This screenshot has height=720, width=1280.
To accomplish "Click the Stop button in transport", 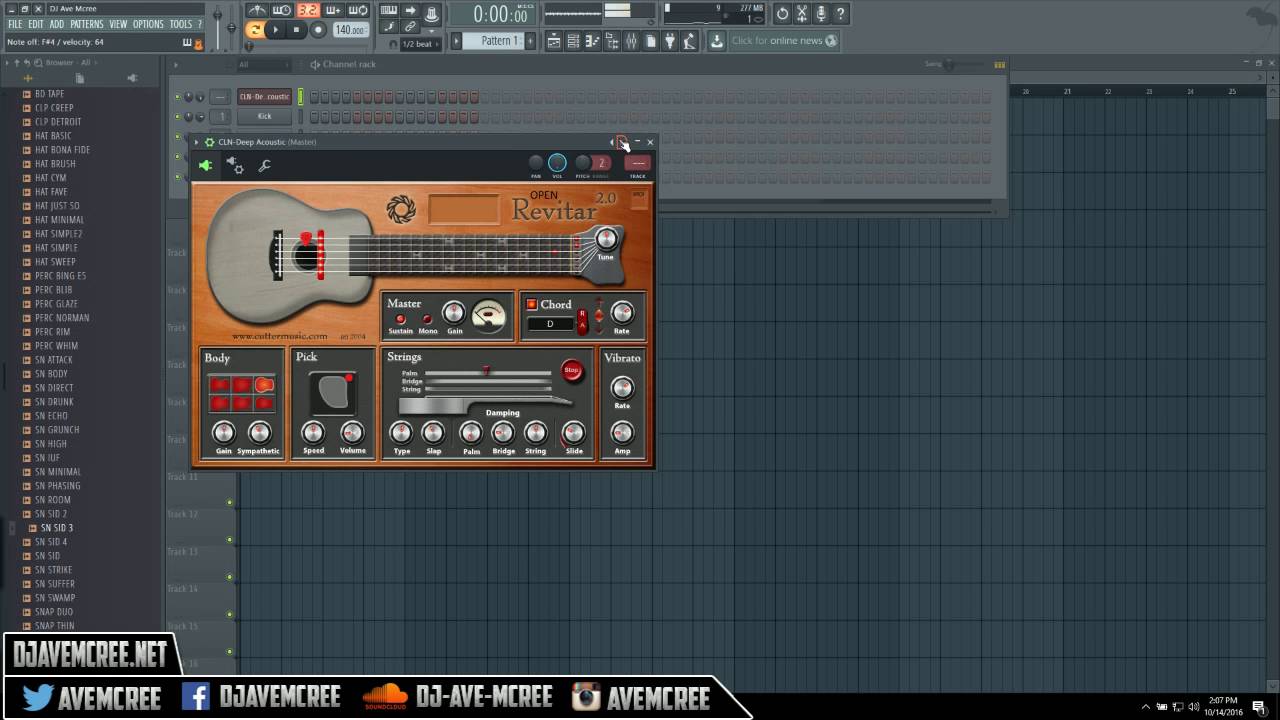I will pyautogui.click(x=296, y=30).
